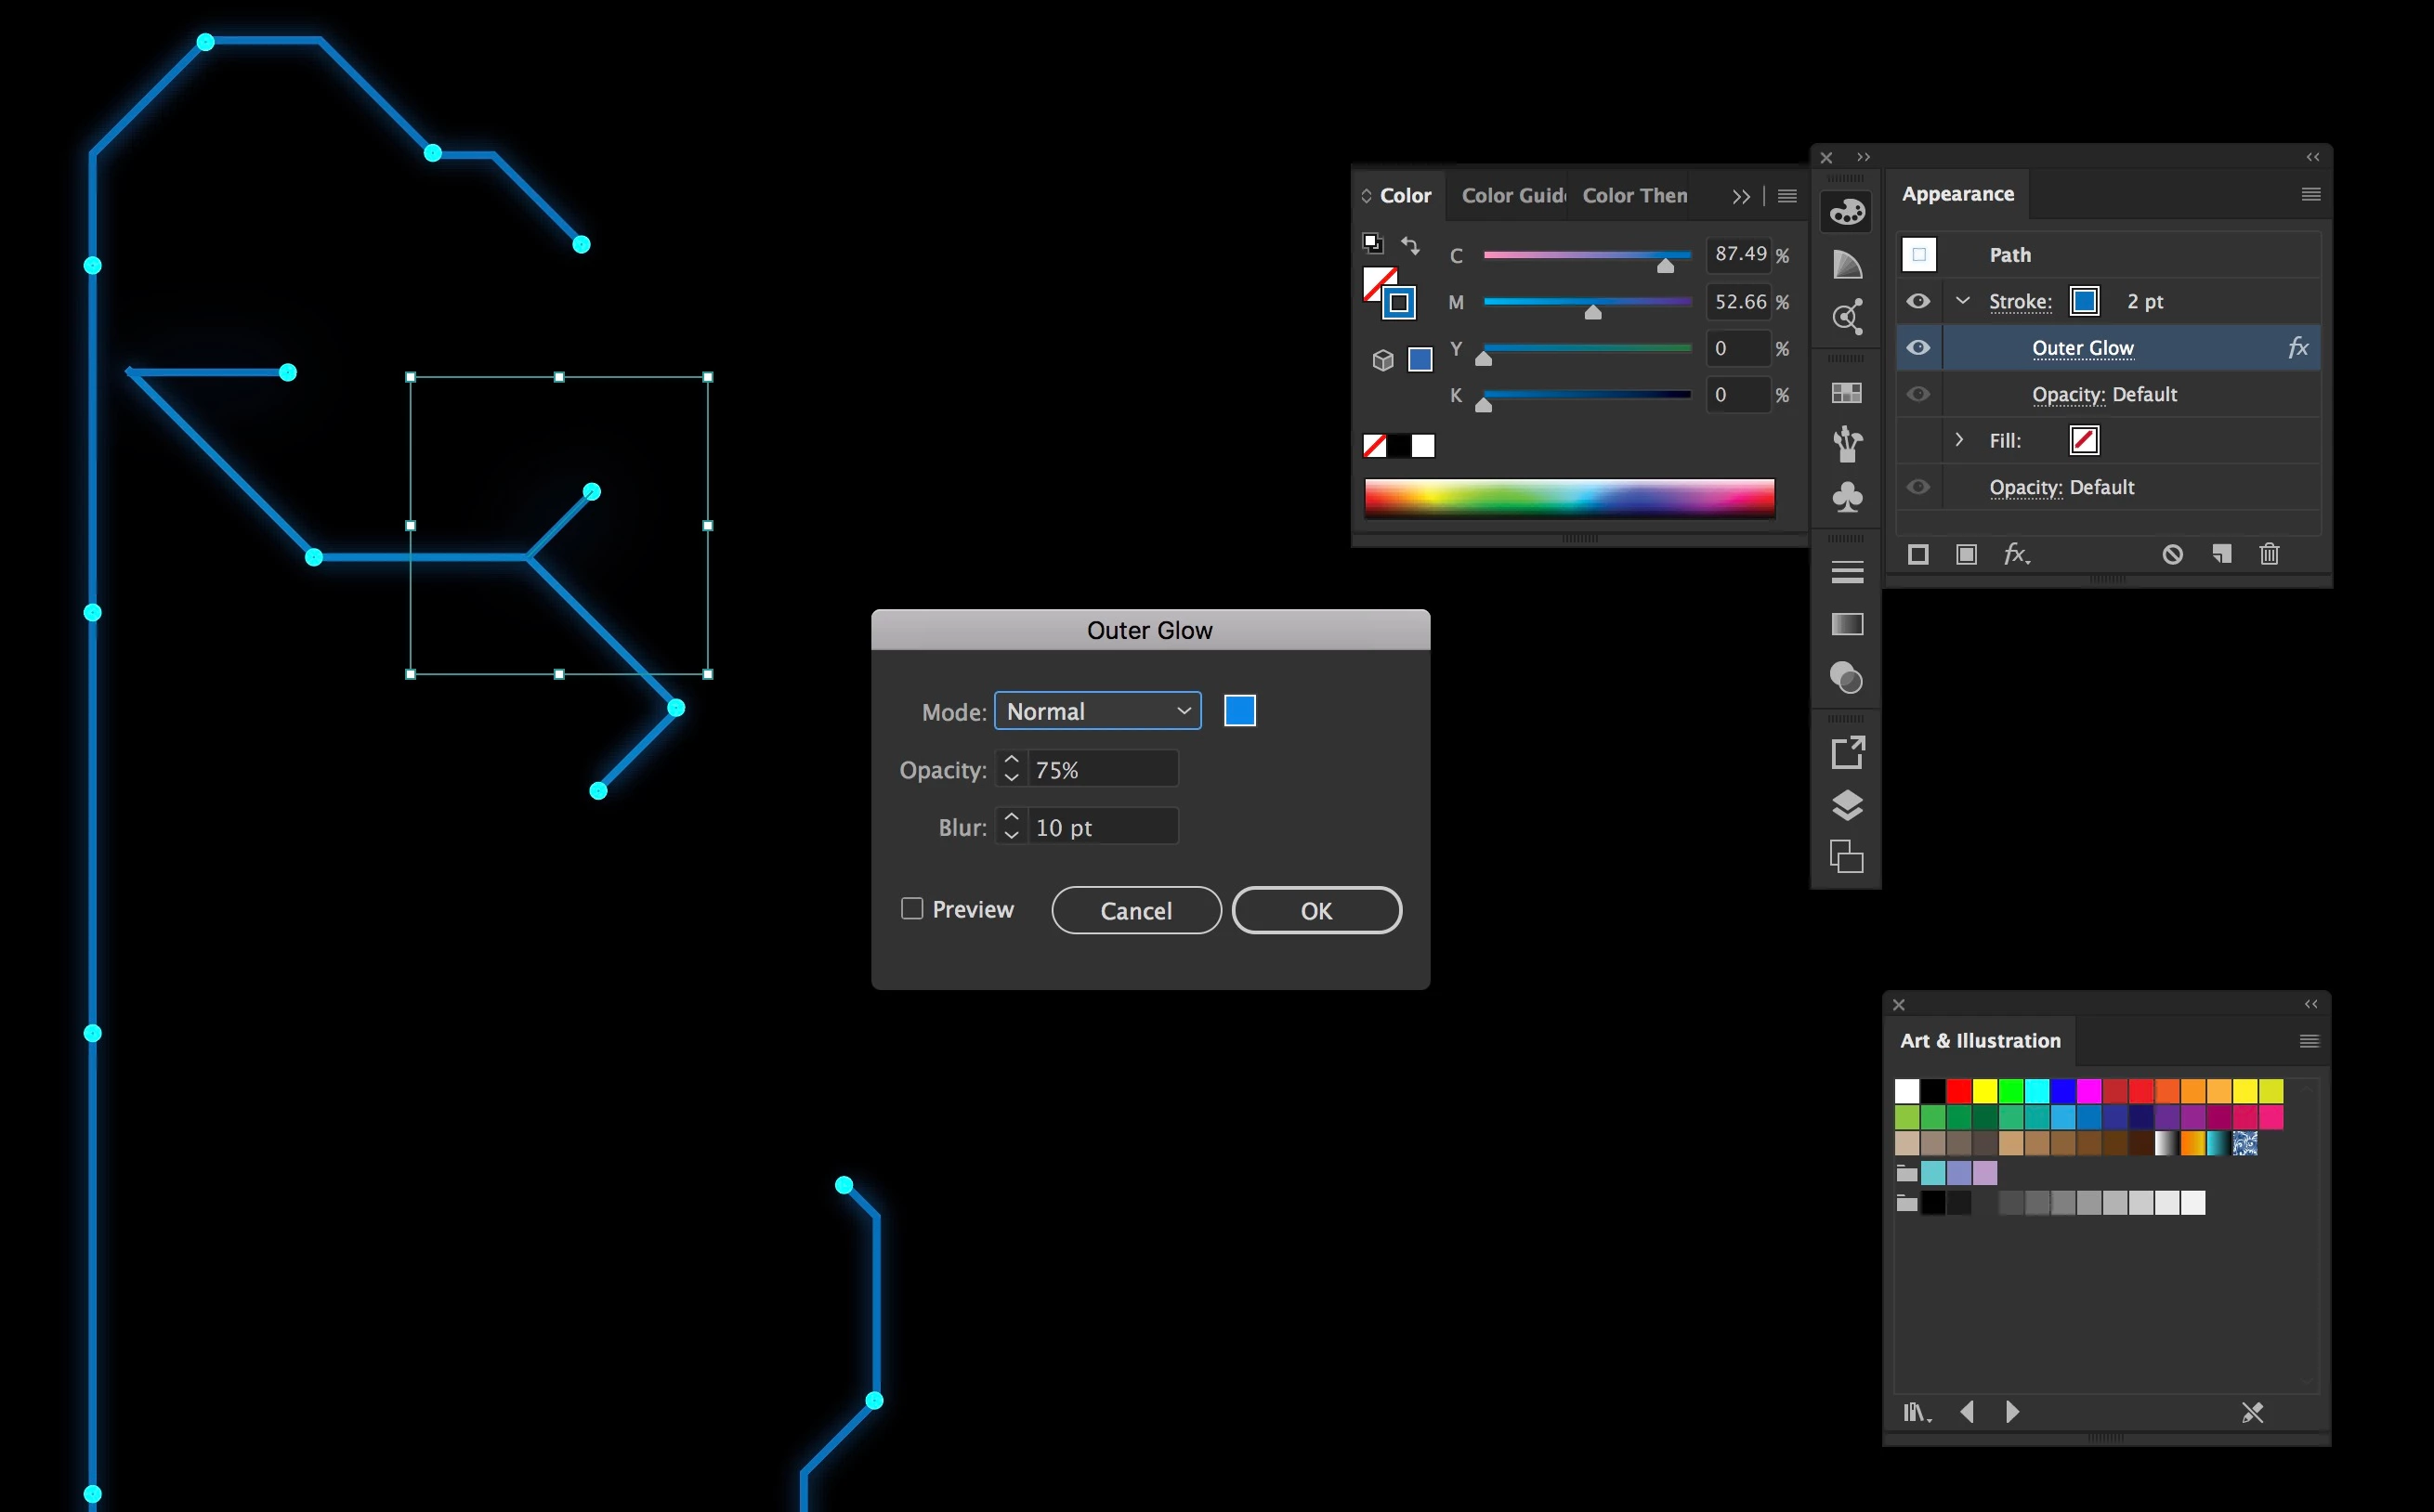Switch to Color Themes tab

[x=1634, y=196]
